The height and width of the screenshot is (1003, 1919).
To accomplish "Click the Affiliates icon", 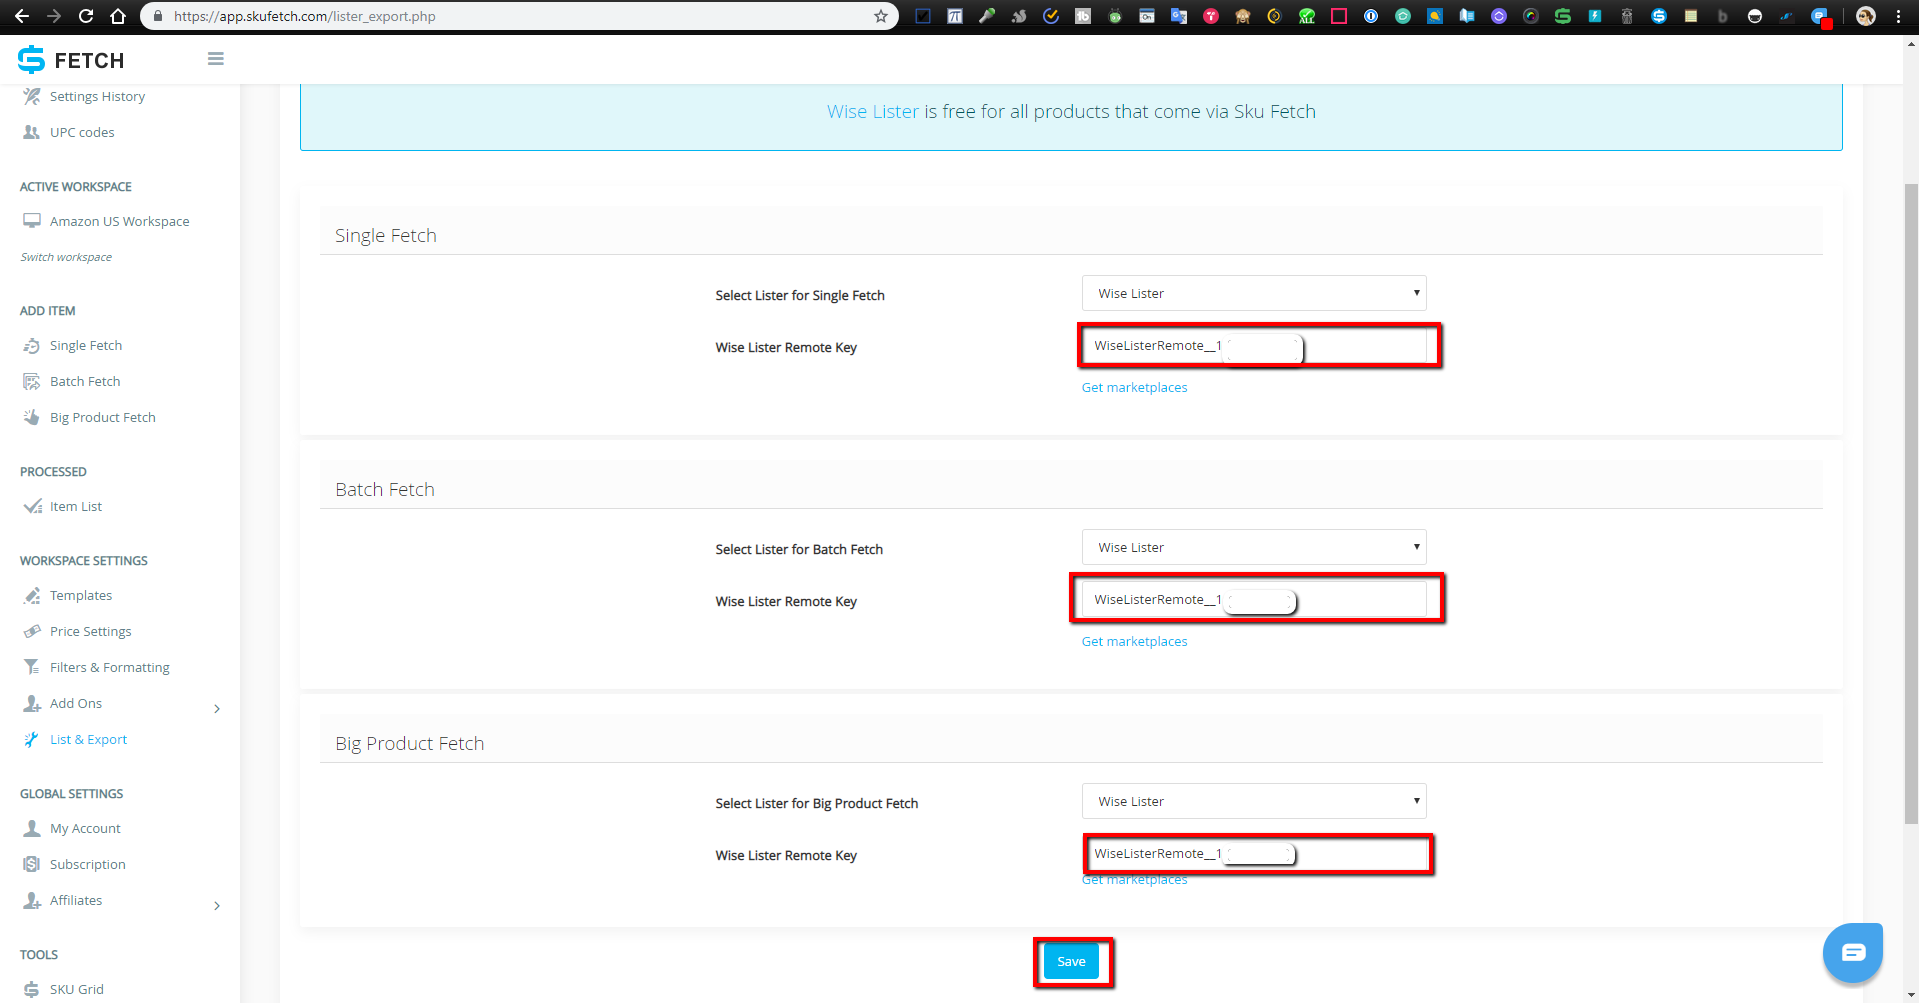I will pyautogui.click(x=32, y=900).
